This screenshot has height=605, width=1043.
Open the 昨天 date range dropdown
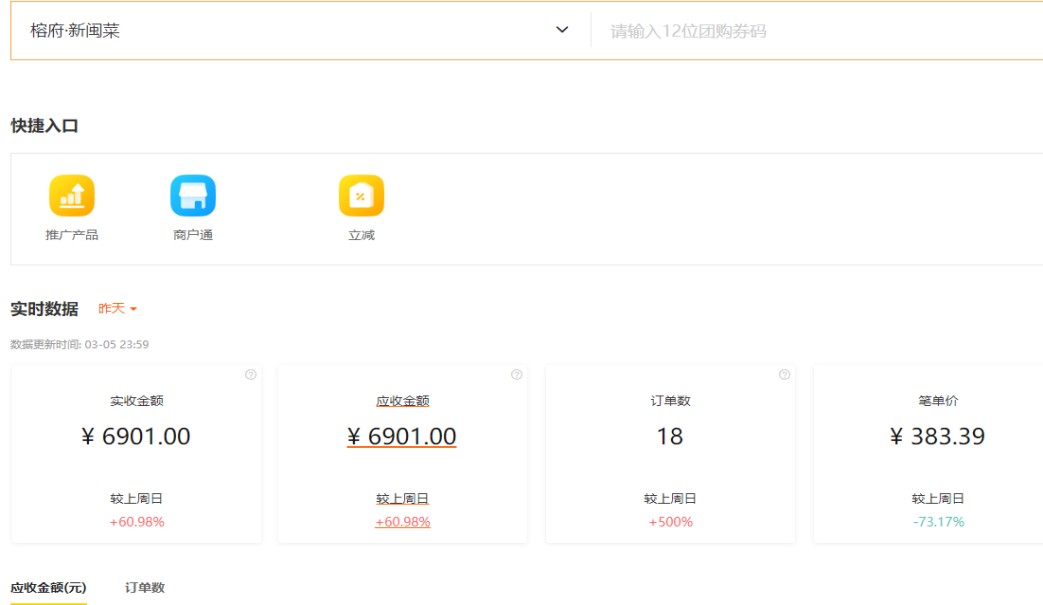(x=117, y=309)
